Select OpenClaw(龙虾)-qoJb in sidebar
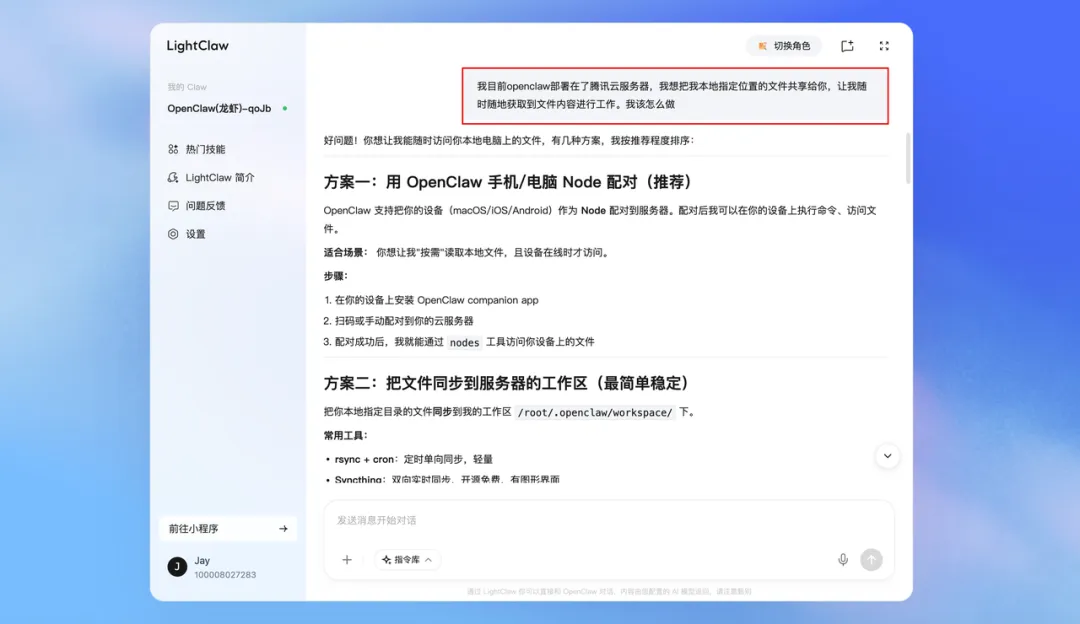1080x624 pixels. click(220, 108)
